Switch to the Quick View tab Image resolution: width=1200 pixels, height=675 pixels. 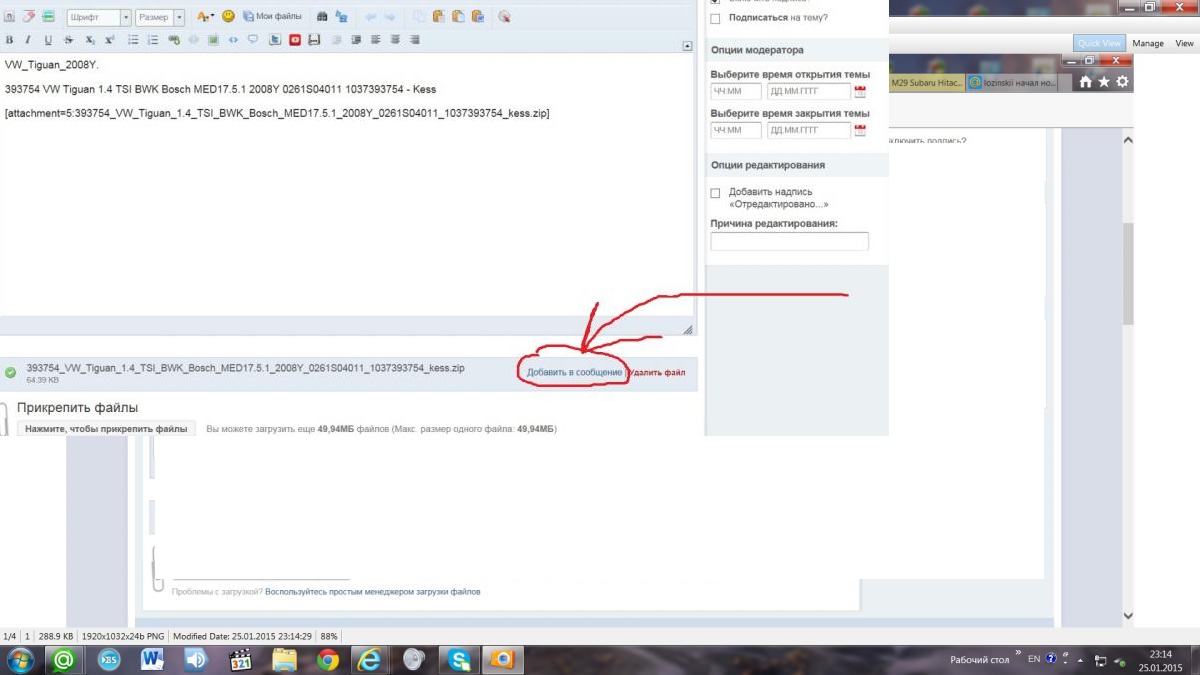1099,43
